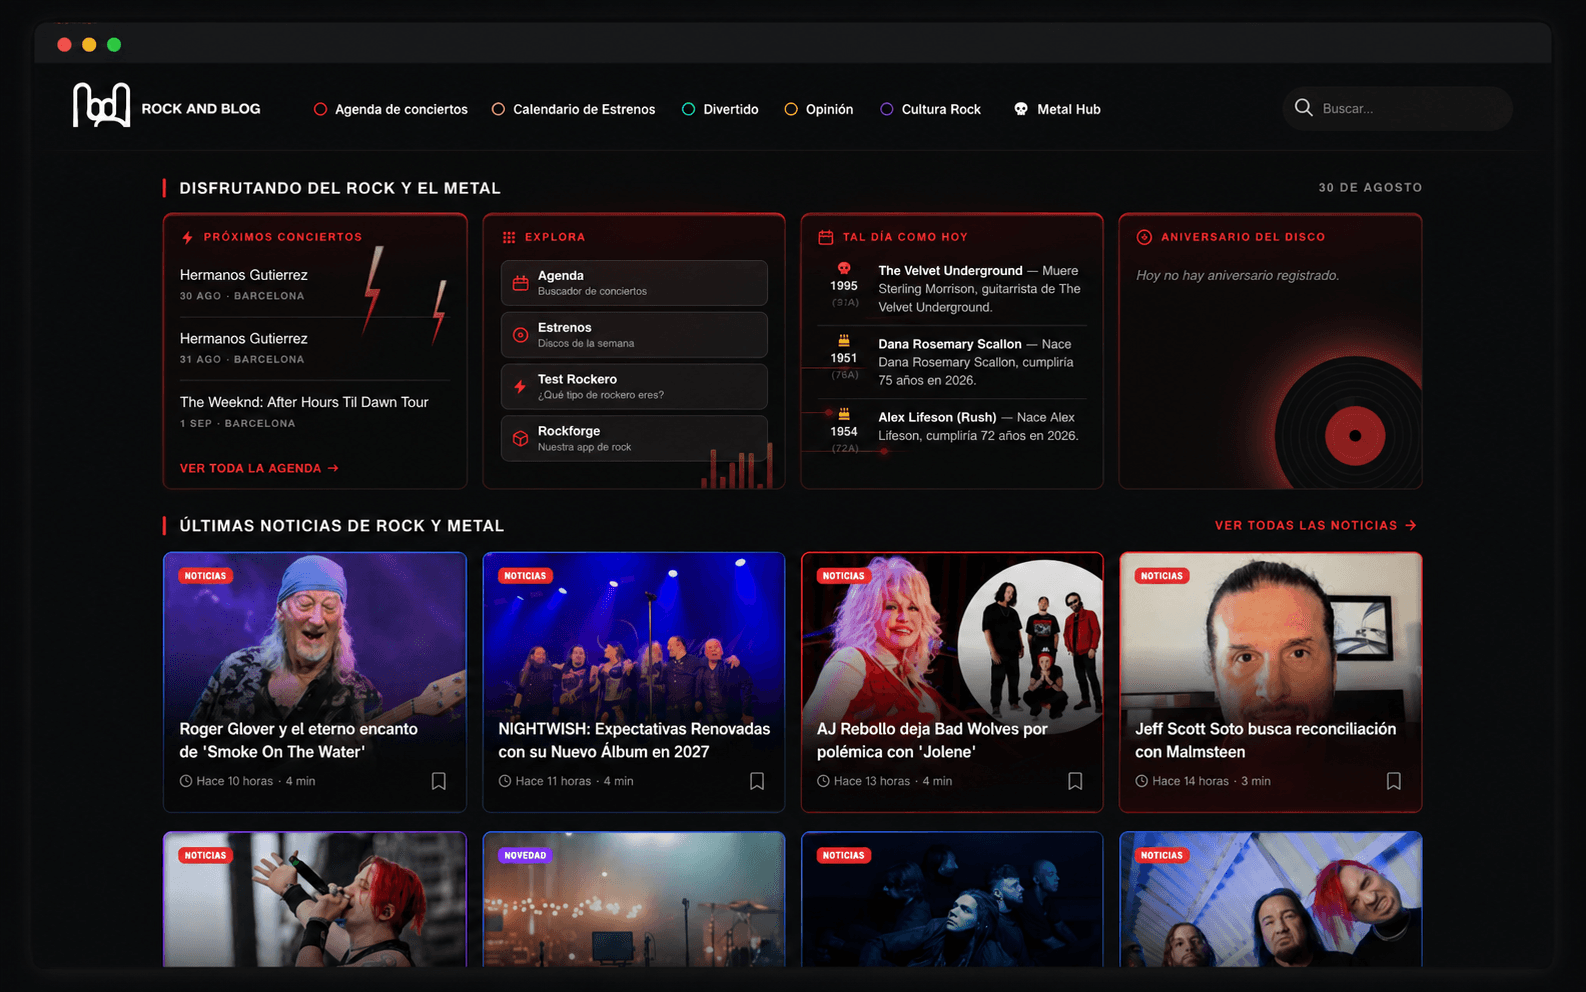Viewport: 1586px width, 992px height.
Task: Click 'Hoy no hay aniversario registrado' text
Action: click(1237, 275)
